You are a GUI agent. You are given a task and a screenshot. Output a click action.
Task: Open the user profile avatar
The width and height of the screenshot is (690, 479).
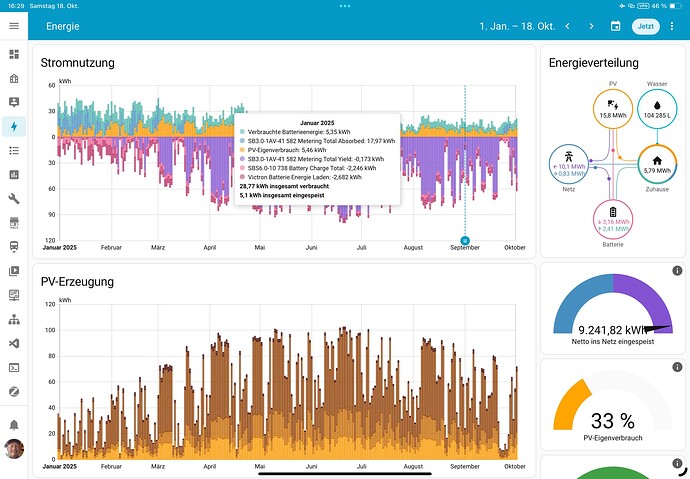14,449
